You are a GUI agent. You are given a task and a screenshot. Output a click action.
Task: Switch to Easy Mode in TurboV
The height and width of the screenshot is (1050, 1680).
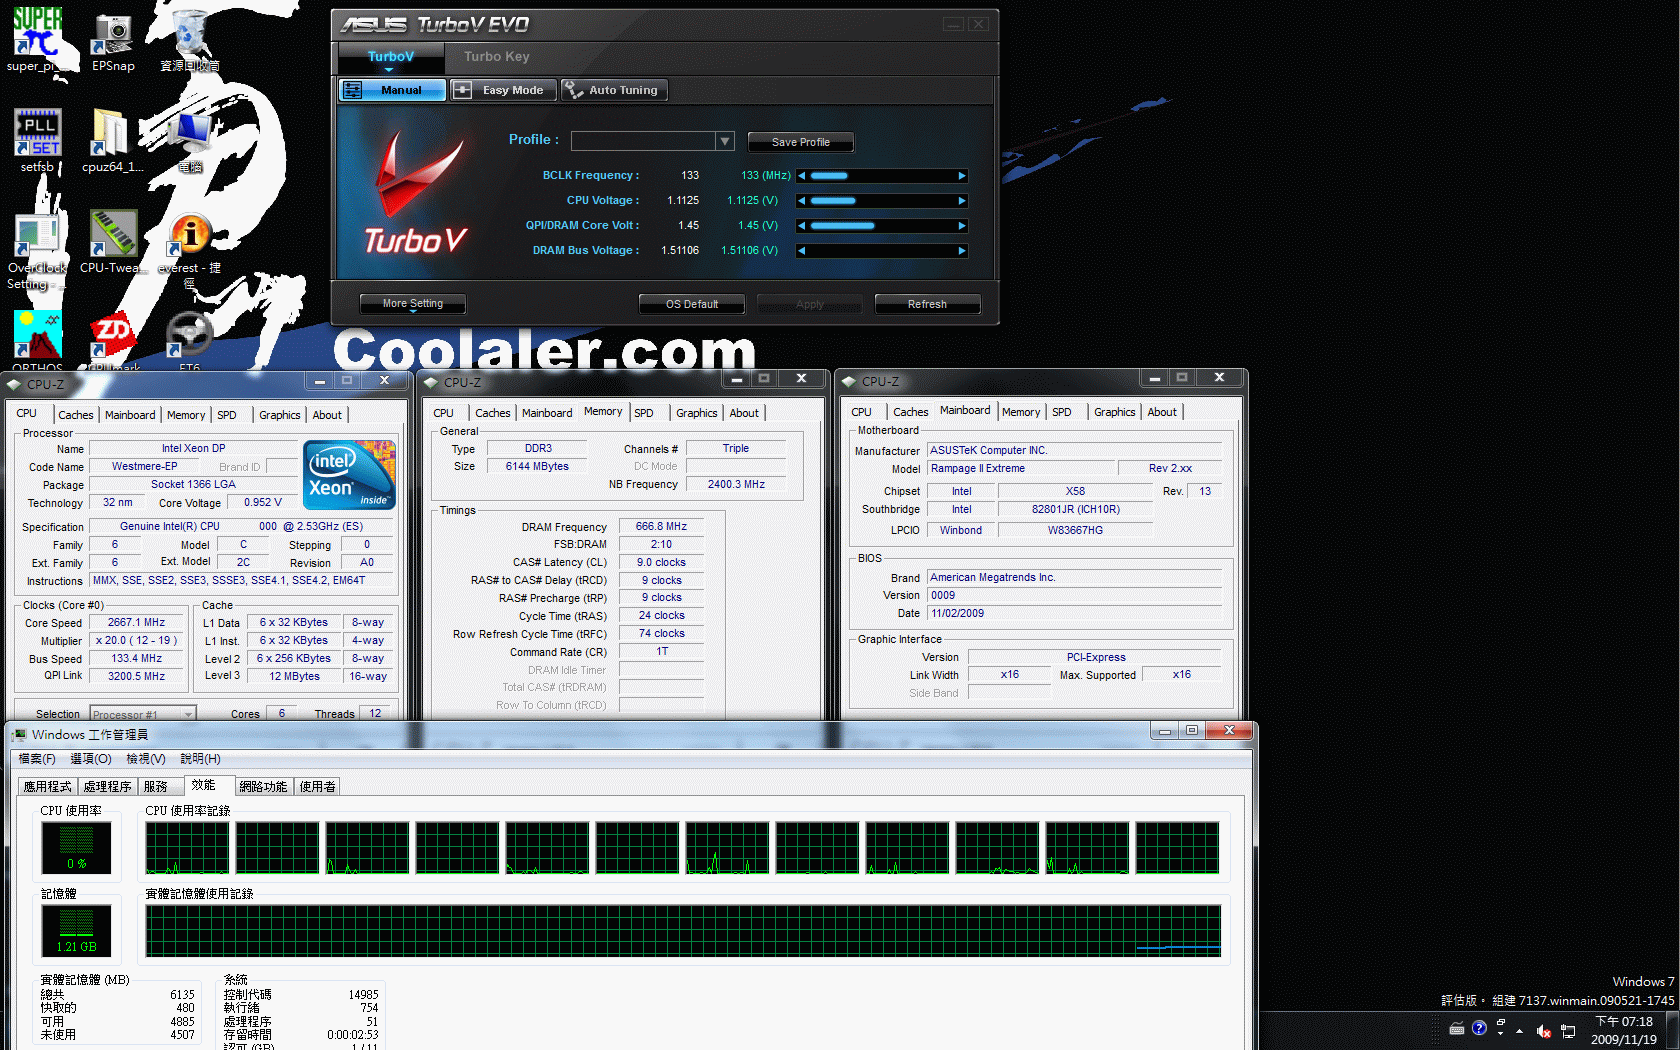tap(503, 90)
